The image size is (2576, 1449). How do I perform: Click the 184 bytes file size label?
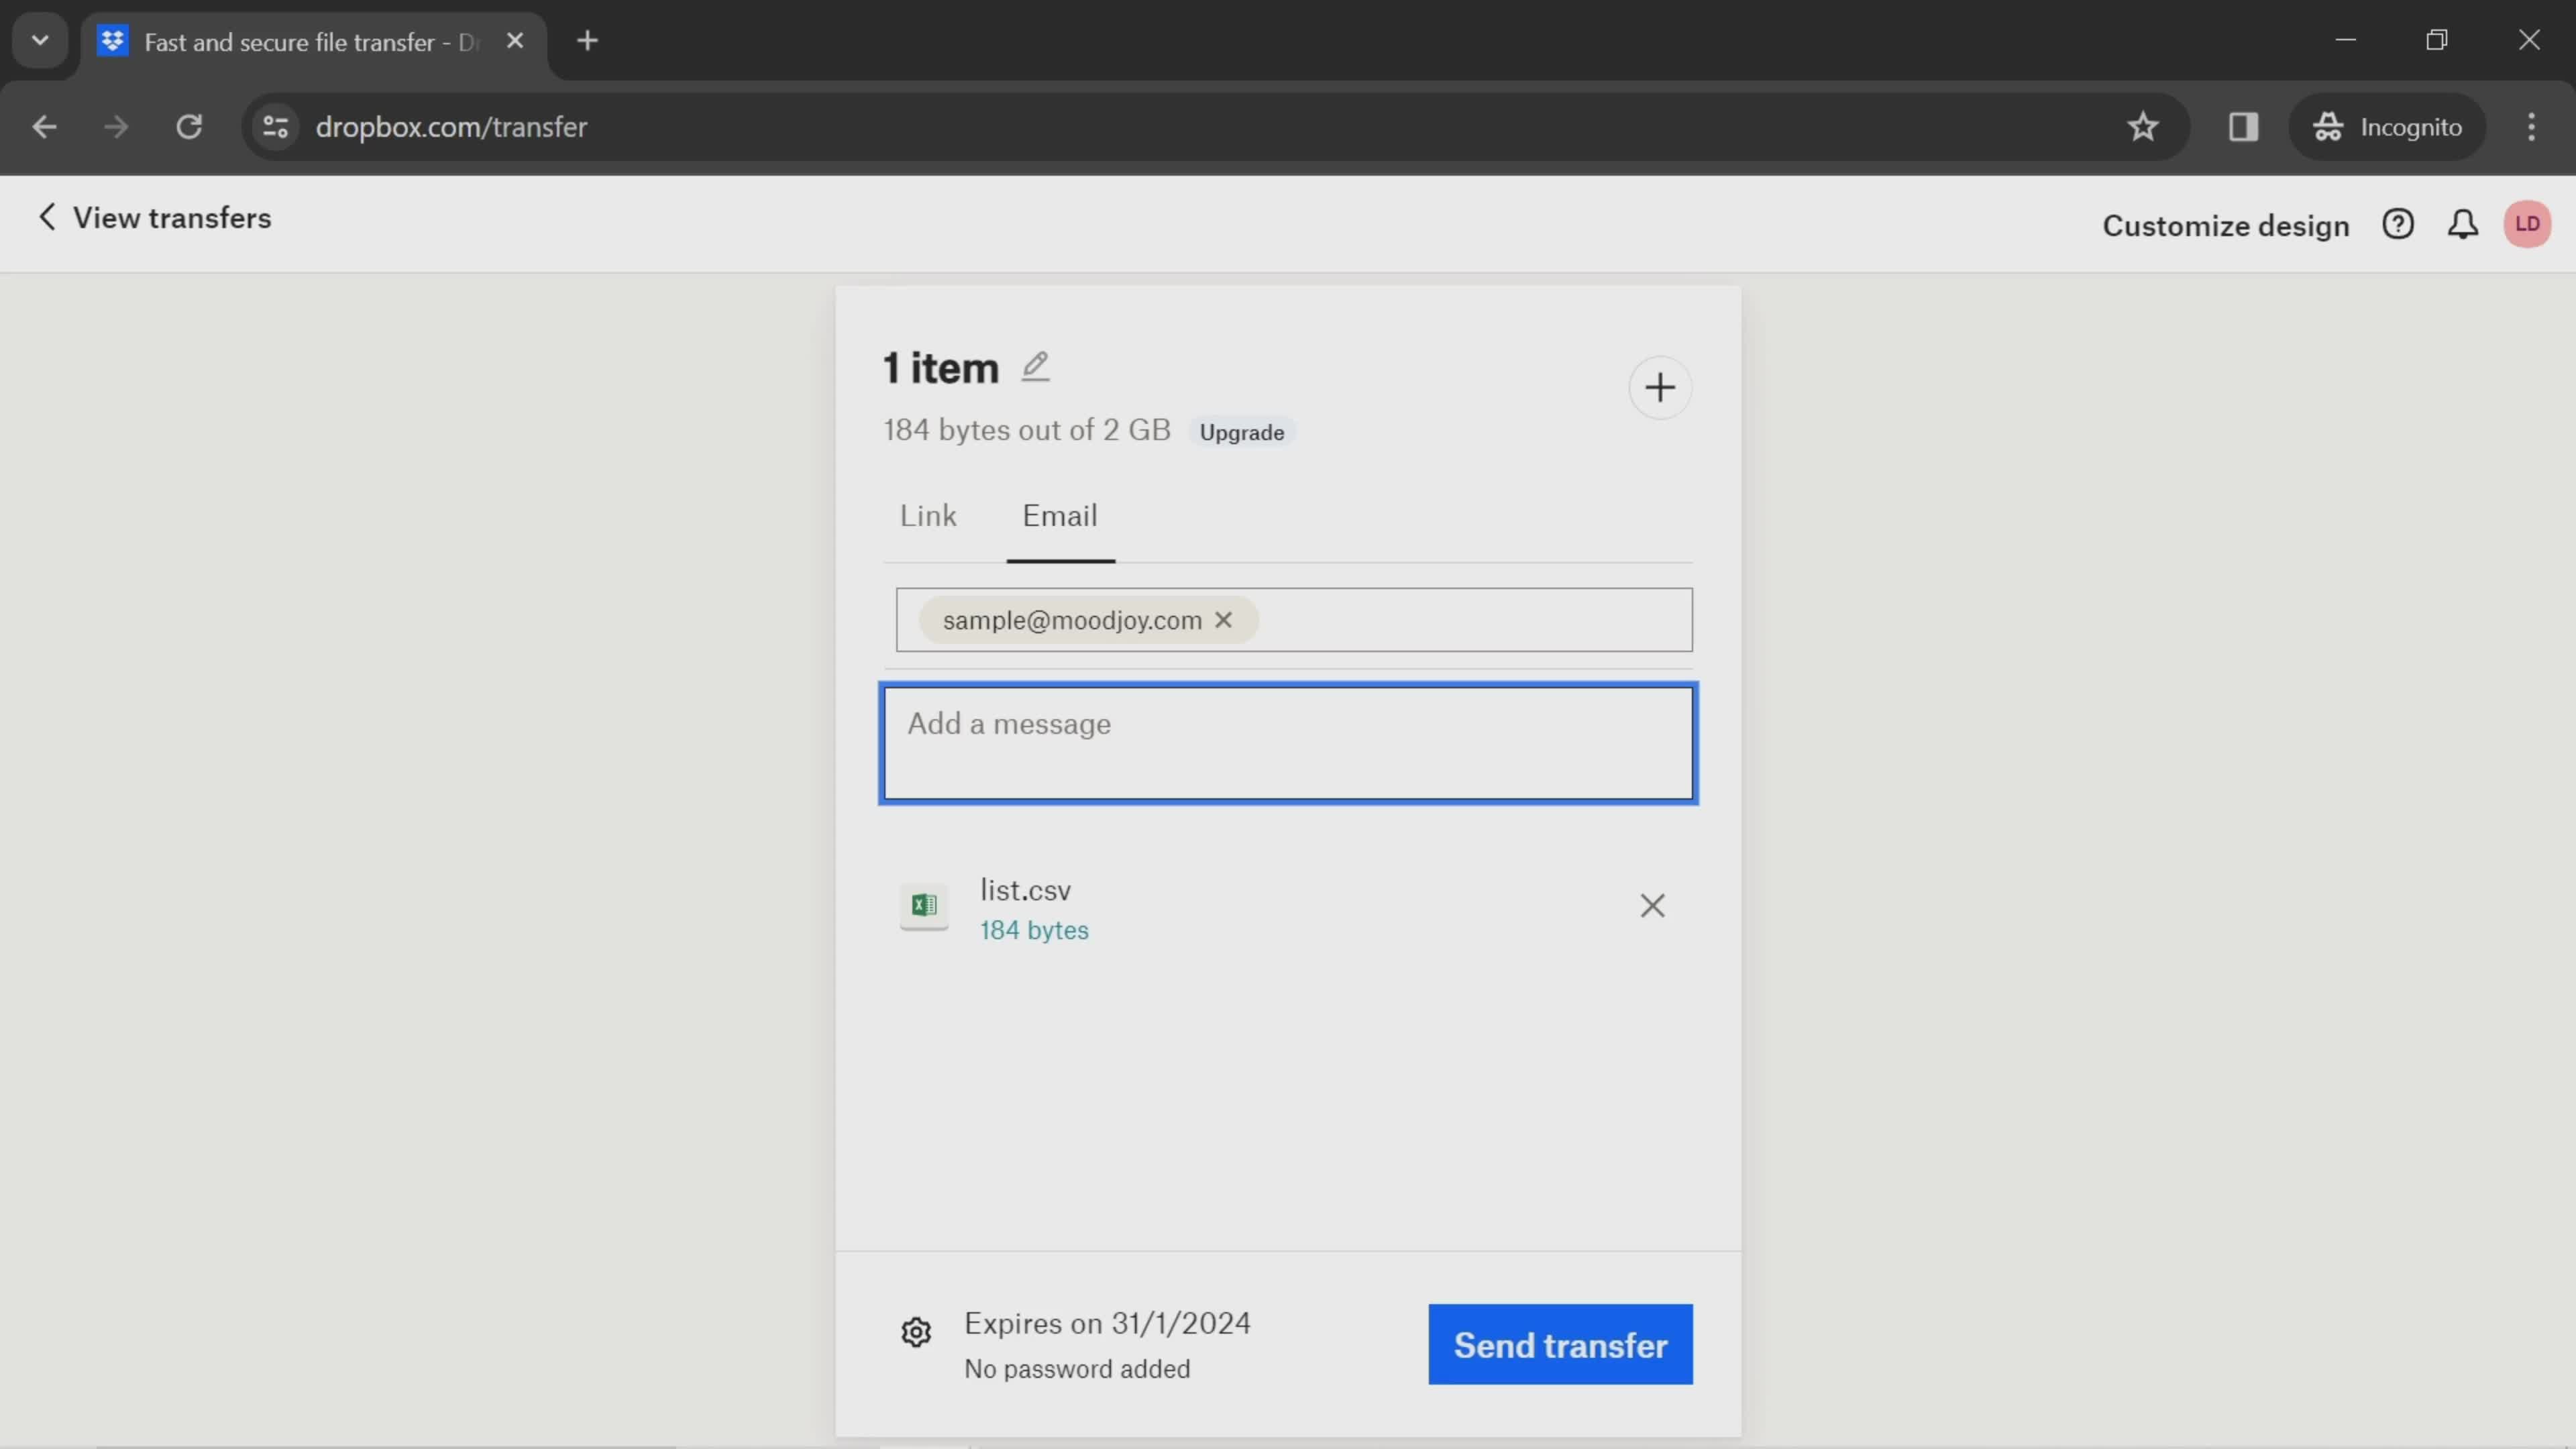(1034, 931)
